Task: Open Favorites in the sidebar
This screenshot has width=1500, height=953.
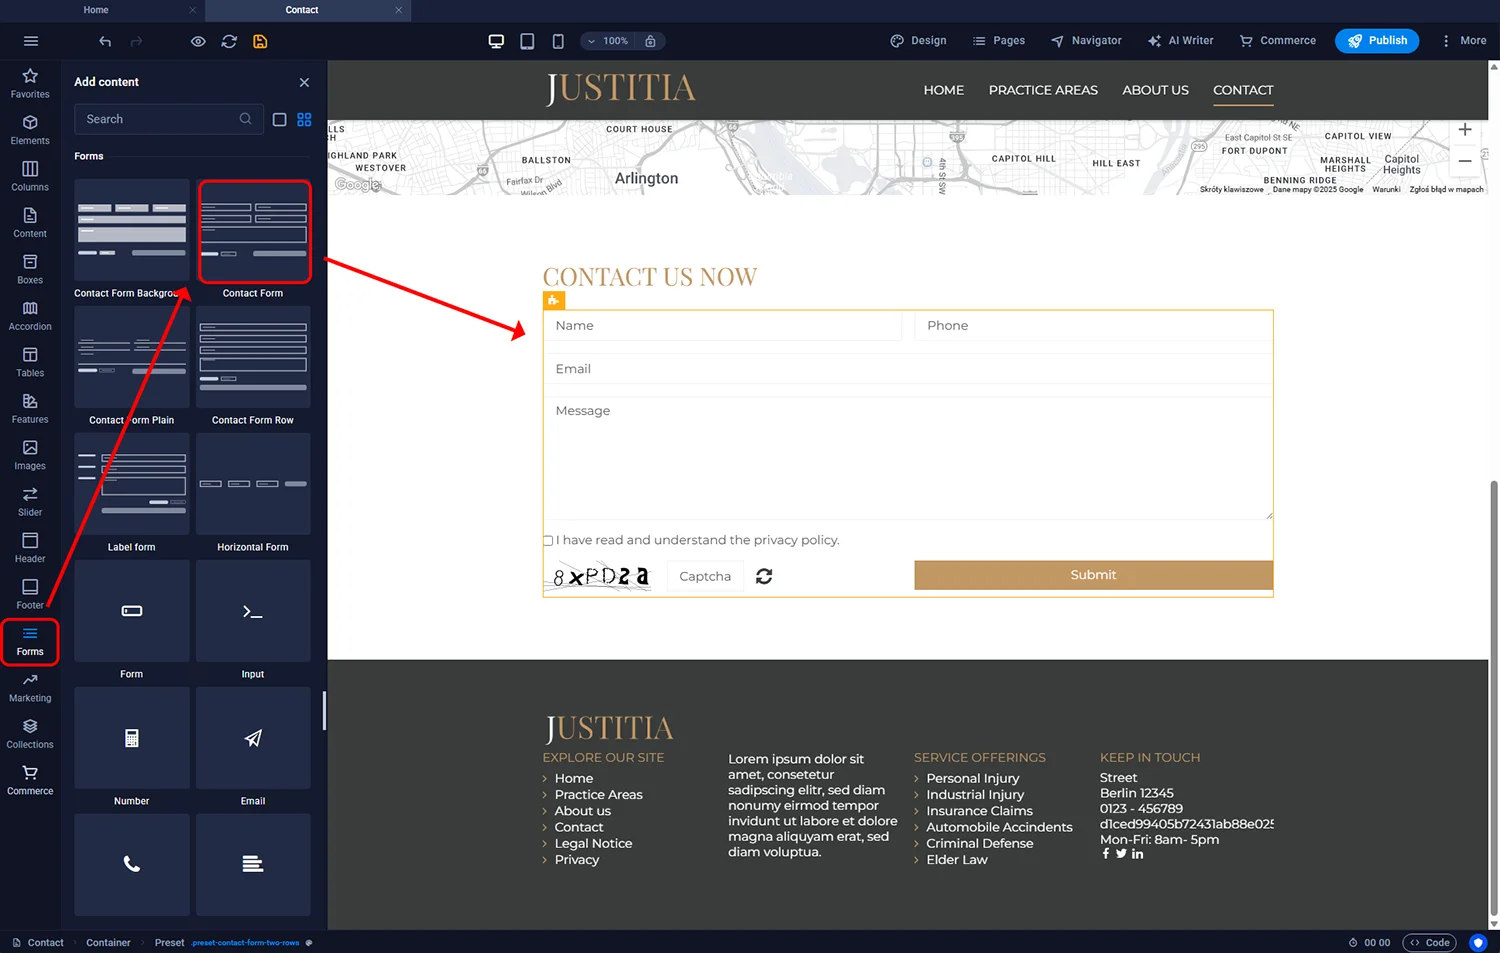Action: pos(30,84)
